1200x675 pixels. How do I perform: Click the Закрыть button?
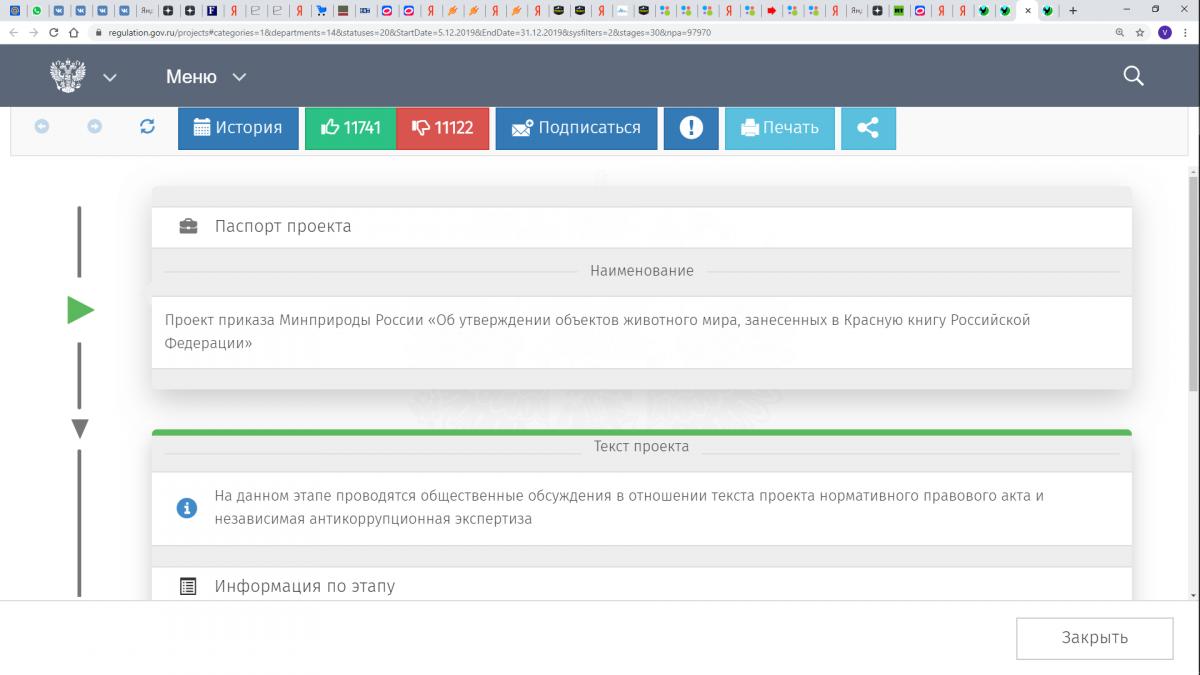click(1094, 638)
